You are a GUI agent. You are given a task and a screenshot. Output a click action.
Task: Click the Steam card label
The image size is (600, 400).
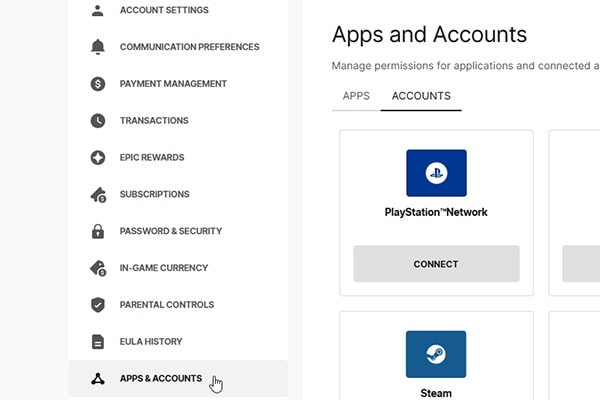(436, 393)
